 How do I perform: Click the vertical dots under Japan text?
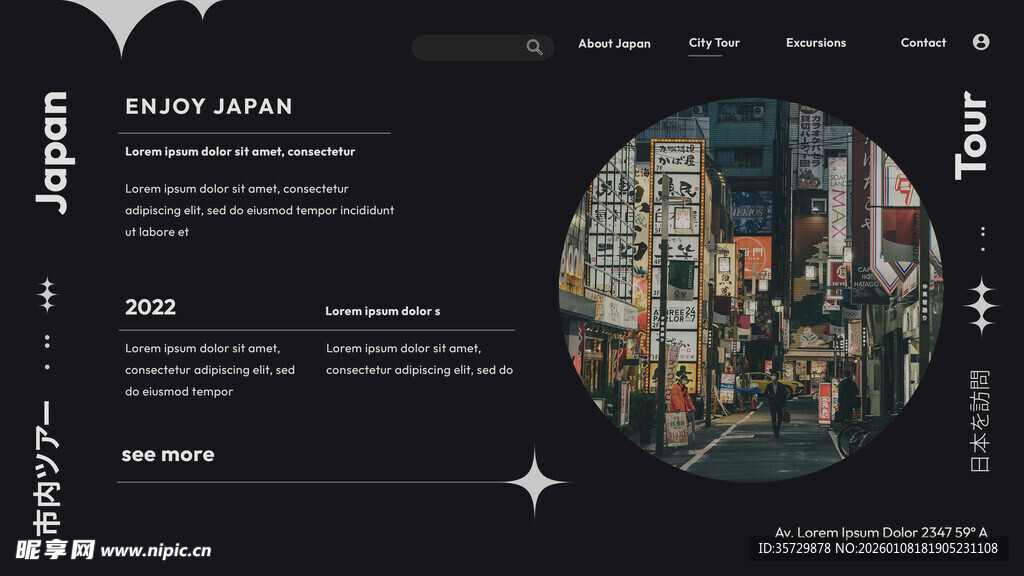click(x=47, y=353)
